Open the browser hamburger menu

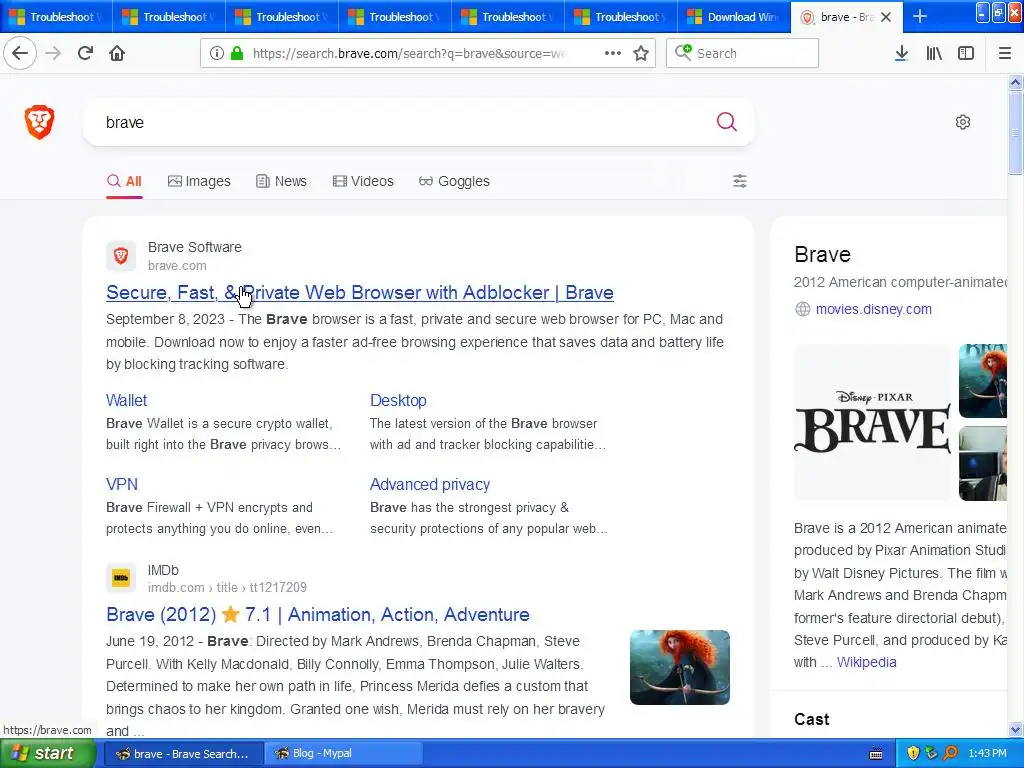(1004, 53)
